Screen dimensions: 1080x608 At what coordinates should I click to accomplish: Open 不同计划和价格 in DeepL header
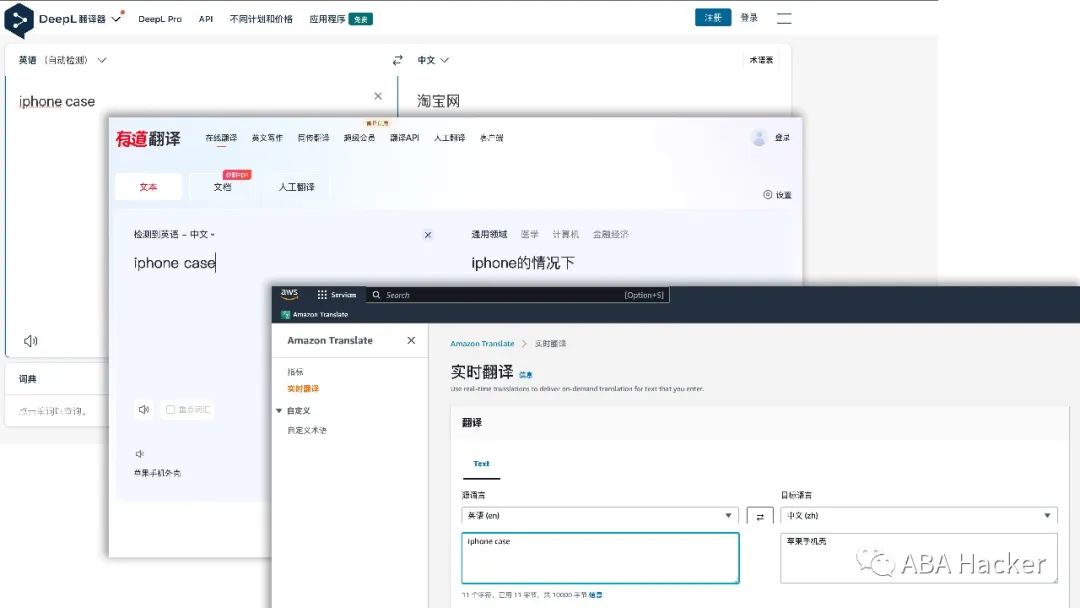(x=261, y=19)
